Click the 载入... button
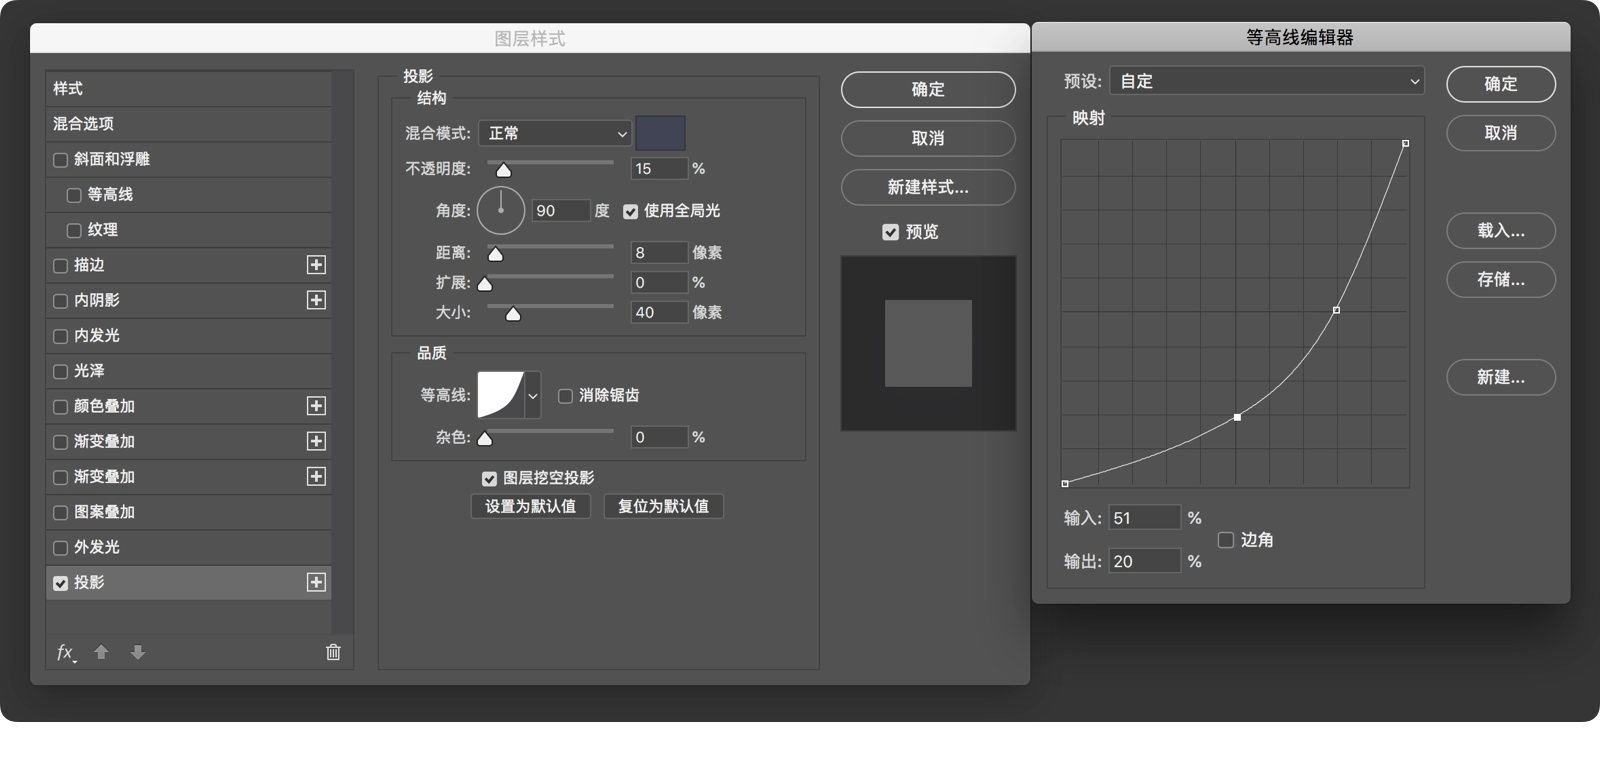 (x=1500, y=231)
